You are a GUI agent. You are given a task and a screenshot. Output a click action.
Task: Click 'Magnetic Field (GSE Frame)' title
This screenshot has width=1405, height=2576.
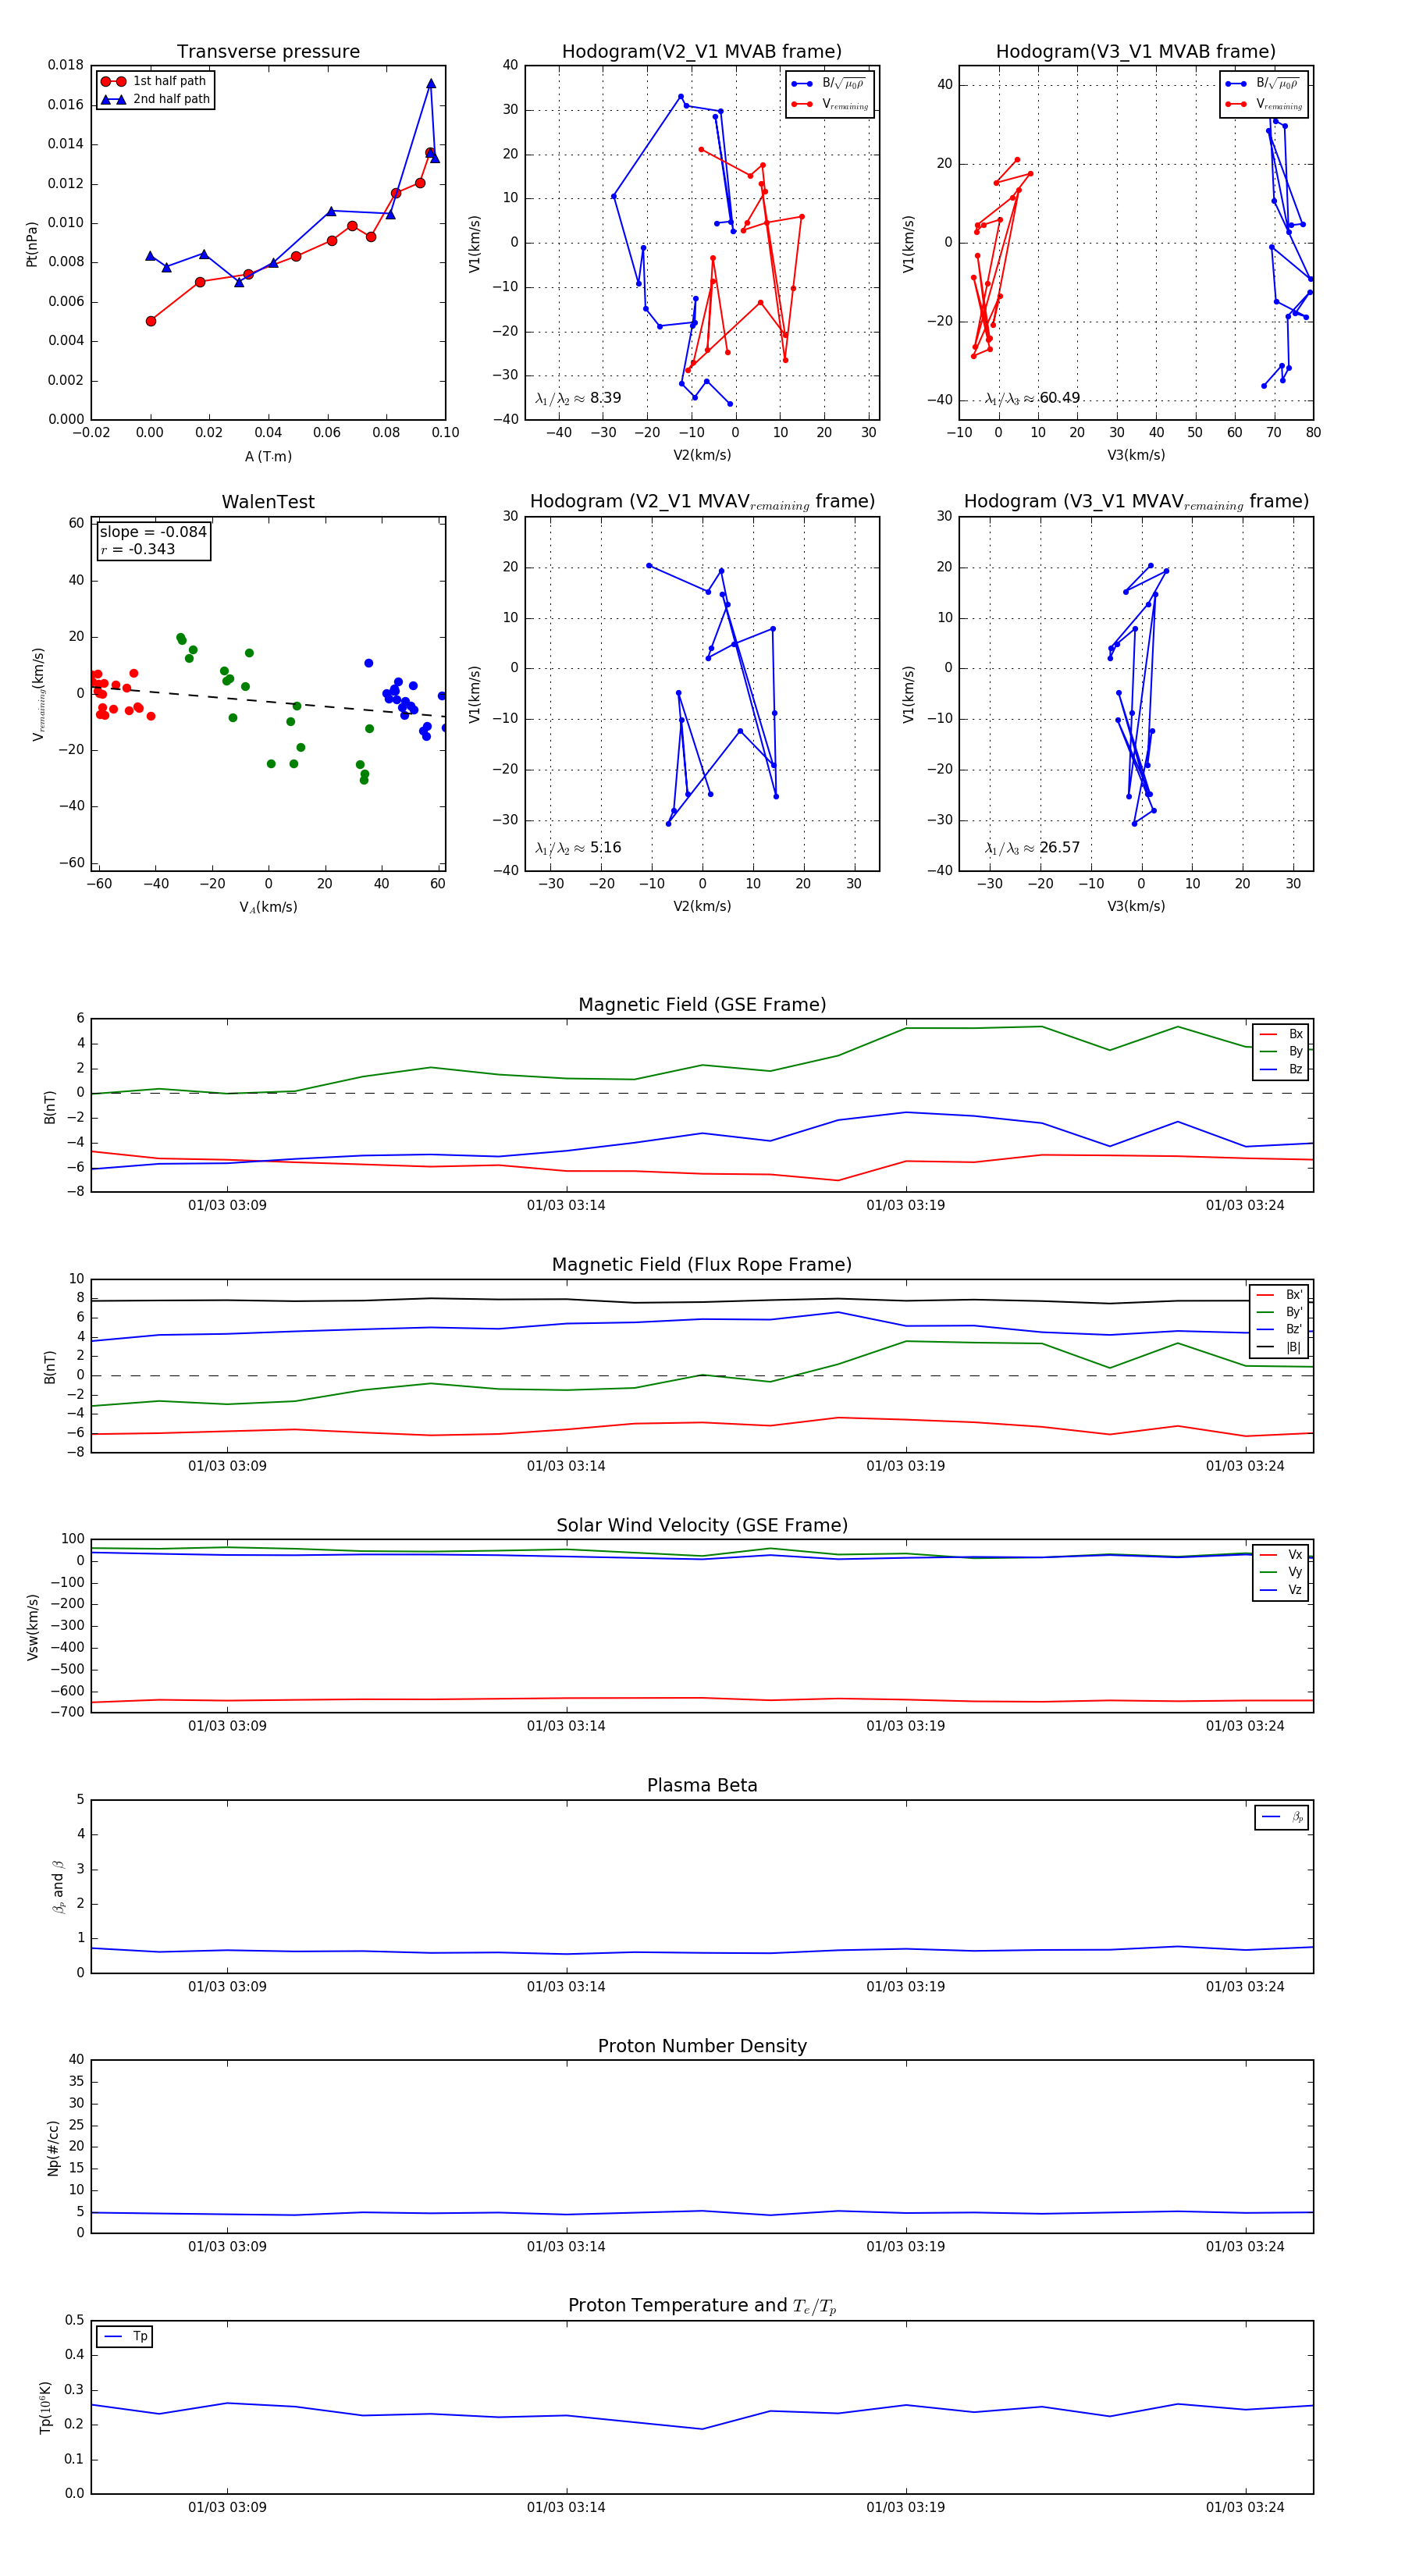[x=702, y=1005]
